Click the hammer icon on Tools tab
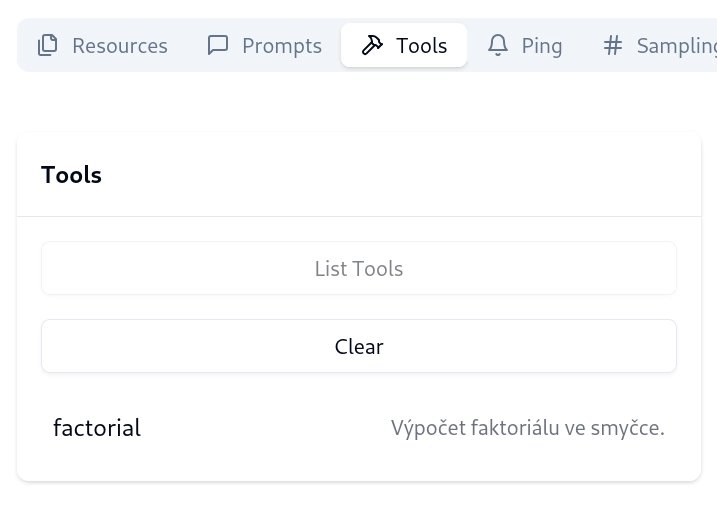This screenshot has width=717, height=507. (372, 45)
